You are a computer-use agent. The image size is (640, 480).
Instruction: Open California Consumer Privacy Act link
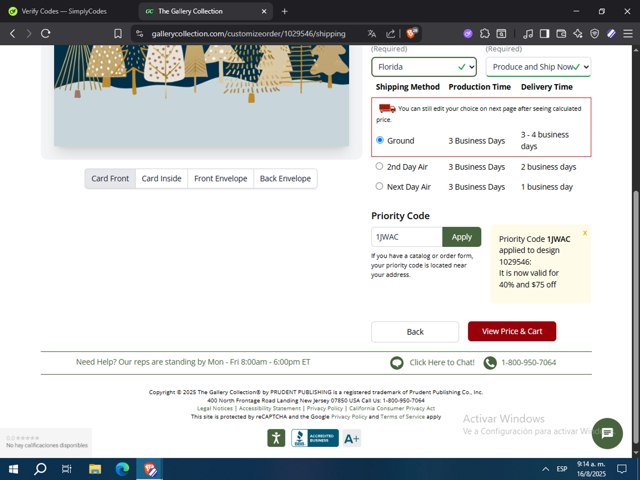tap(392, 408)
